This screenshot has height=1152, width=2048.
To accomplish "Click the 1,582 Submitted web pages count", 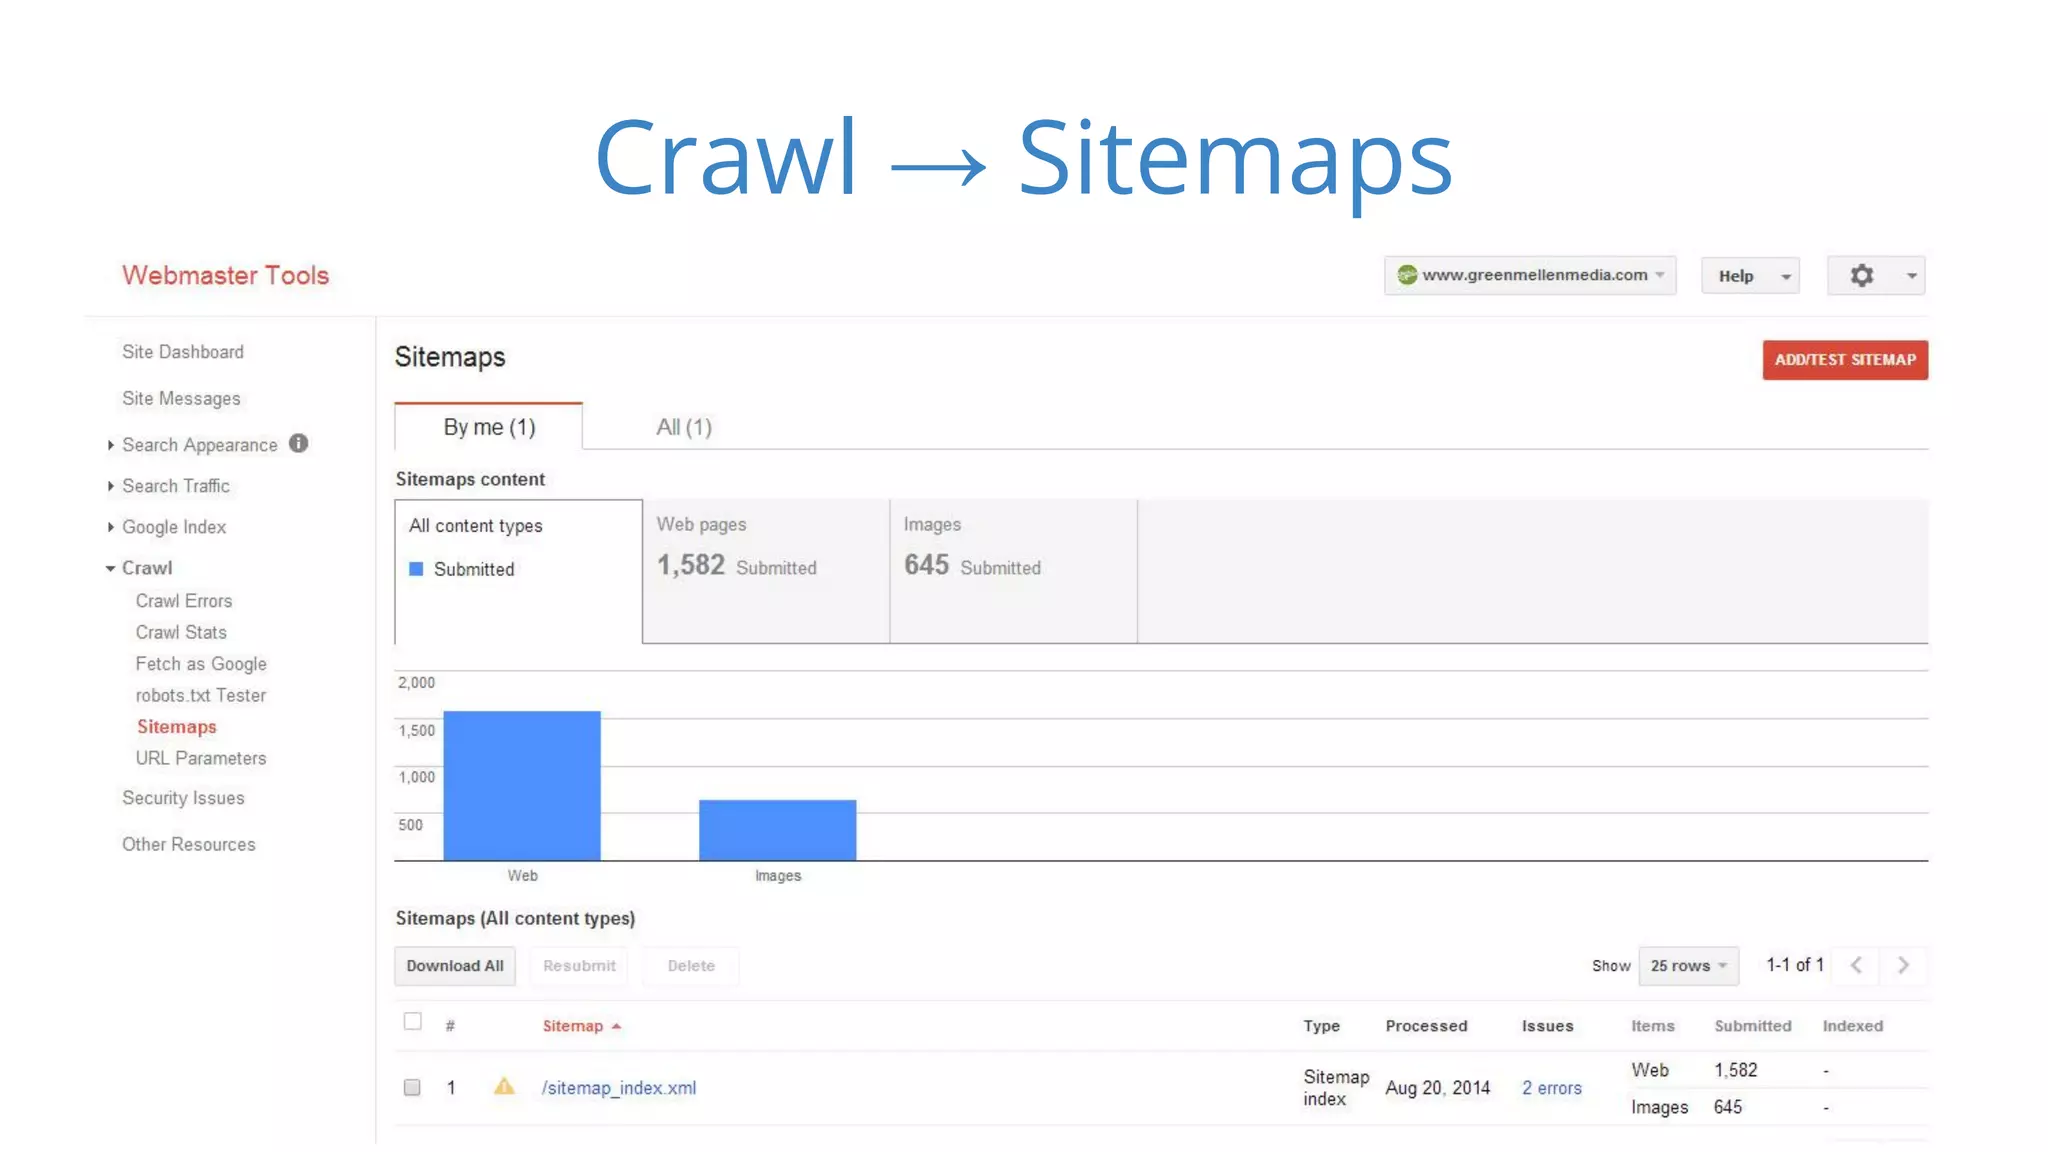I will (x=737, y=566).
